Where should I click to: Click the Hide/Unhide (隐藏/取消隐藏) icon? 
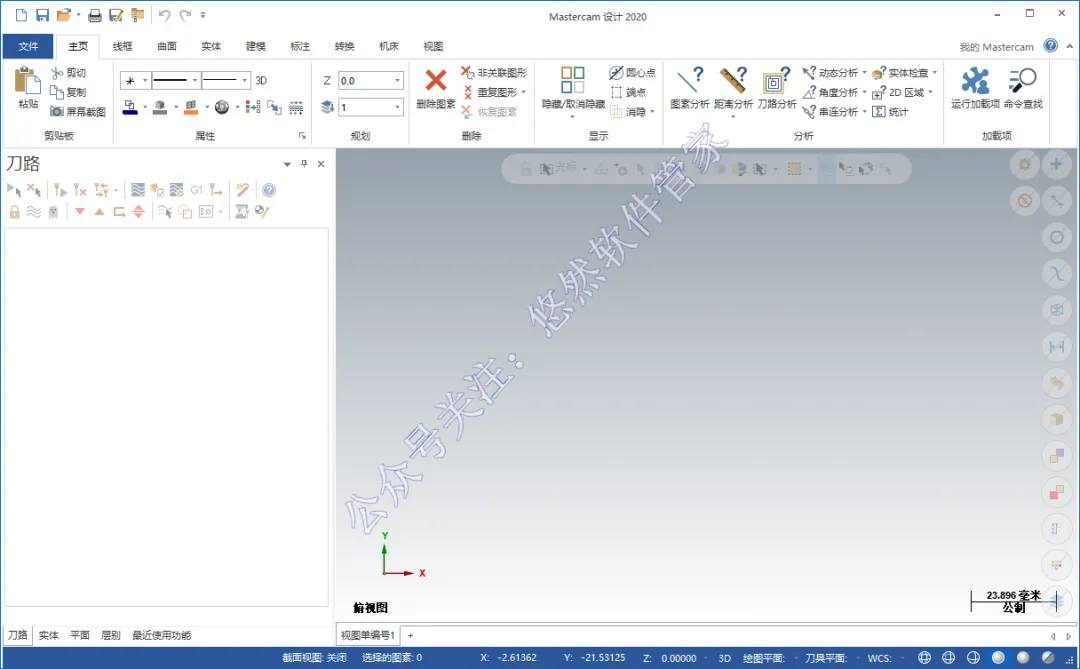click(x=572, y=80)
